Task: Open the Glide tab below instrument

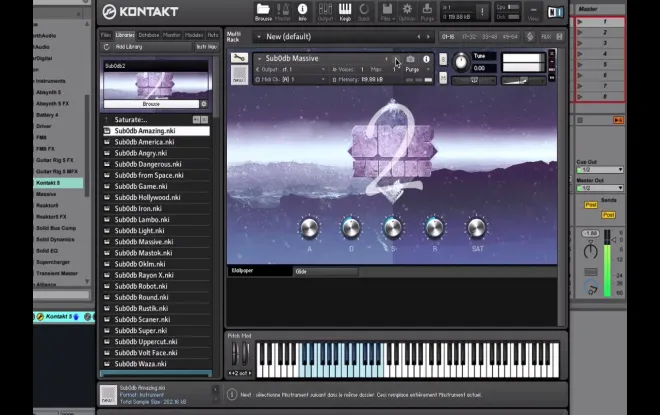Action: (325, 271)
